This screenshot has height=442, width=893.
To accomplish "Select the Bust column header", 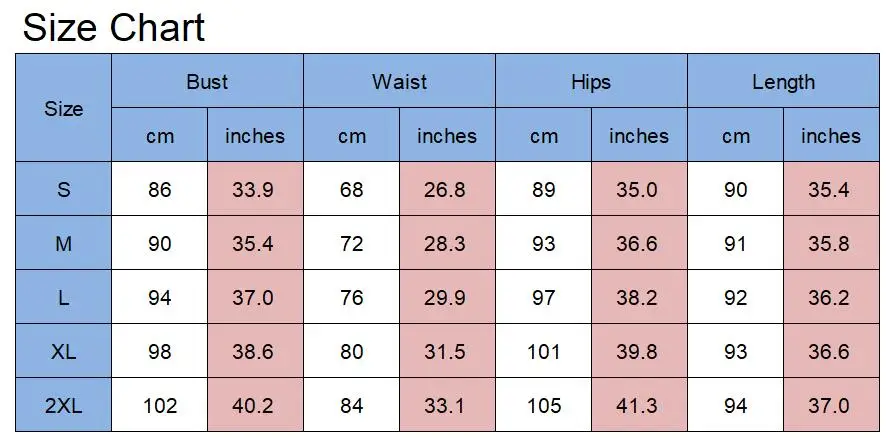I will pyautogui.click(x=207, y=81).
